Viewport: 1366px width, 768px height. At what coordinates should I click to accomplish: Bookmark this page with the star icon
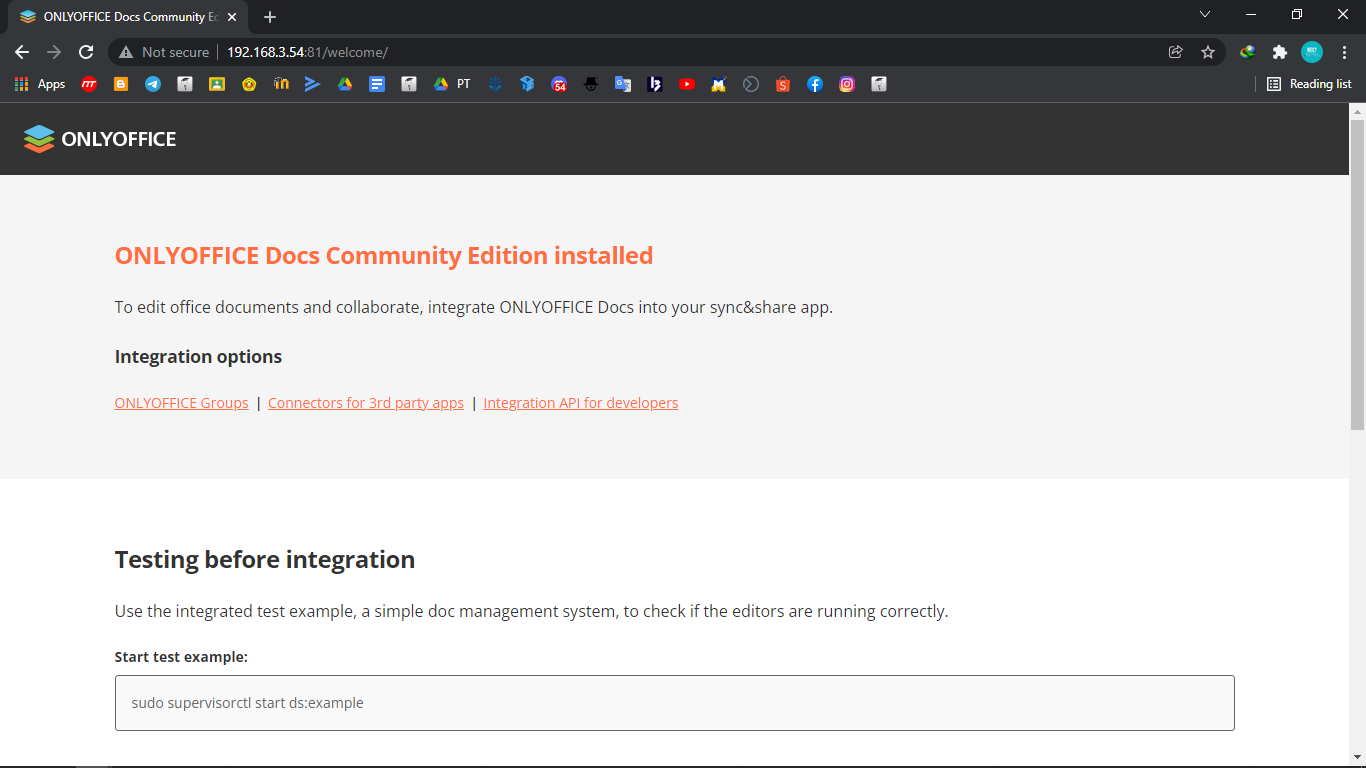pos(1208,52)
